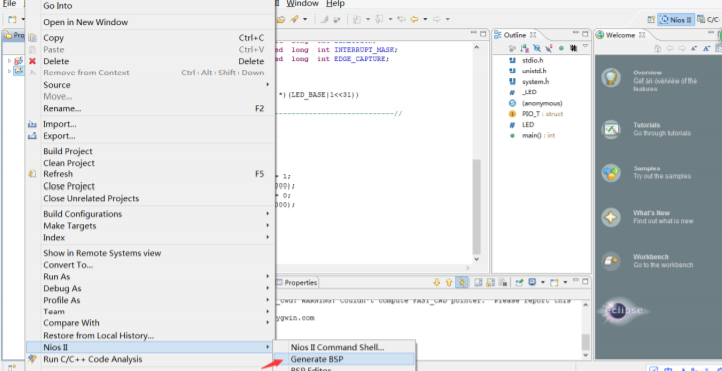
Task: Click the Display Selected Console monitor icon
Action: (532, 282)
